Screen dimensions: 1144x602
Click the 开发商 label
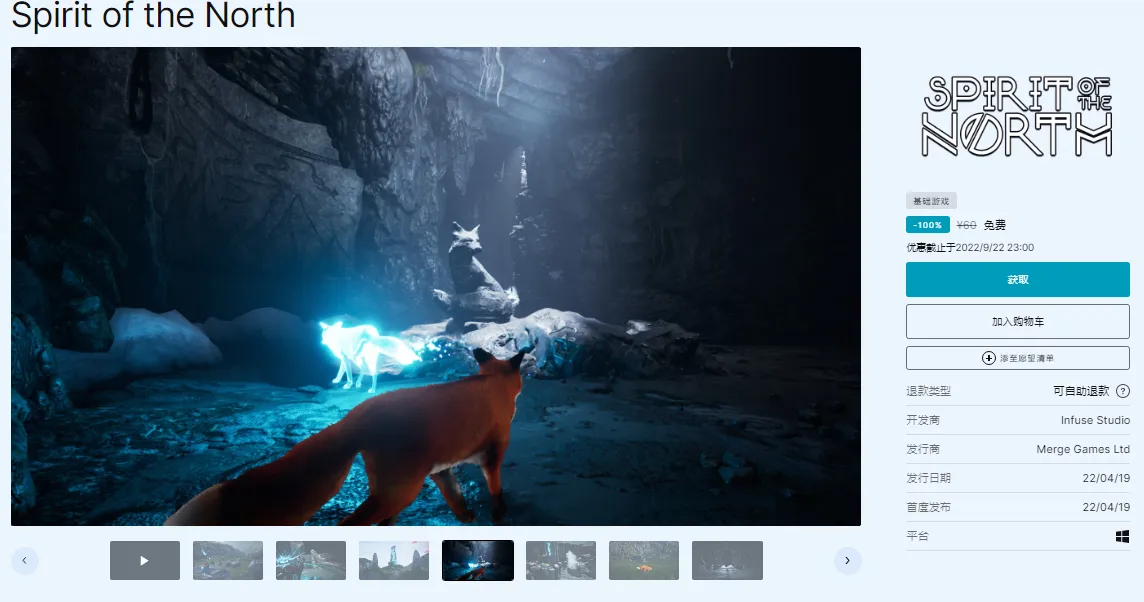point(923,420)
